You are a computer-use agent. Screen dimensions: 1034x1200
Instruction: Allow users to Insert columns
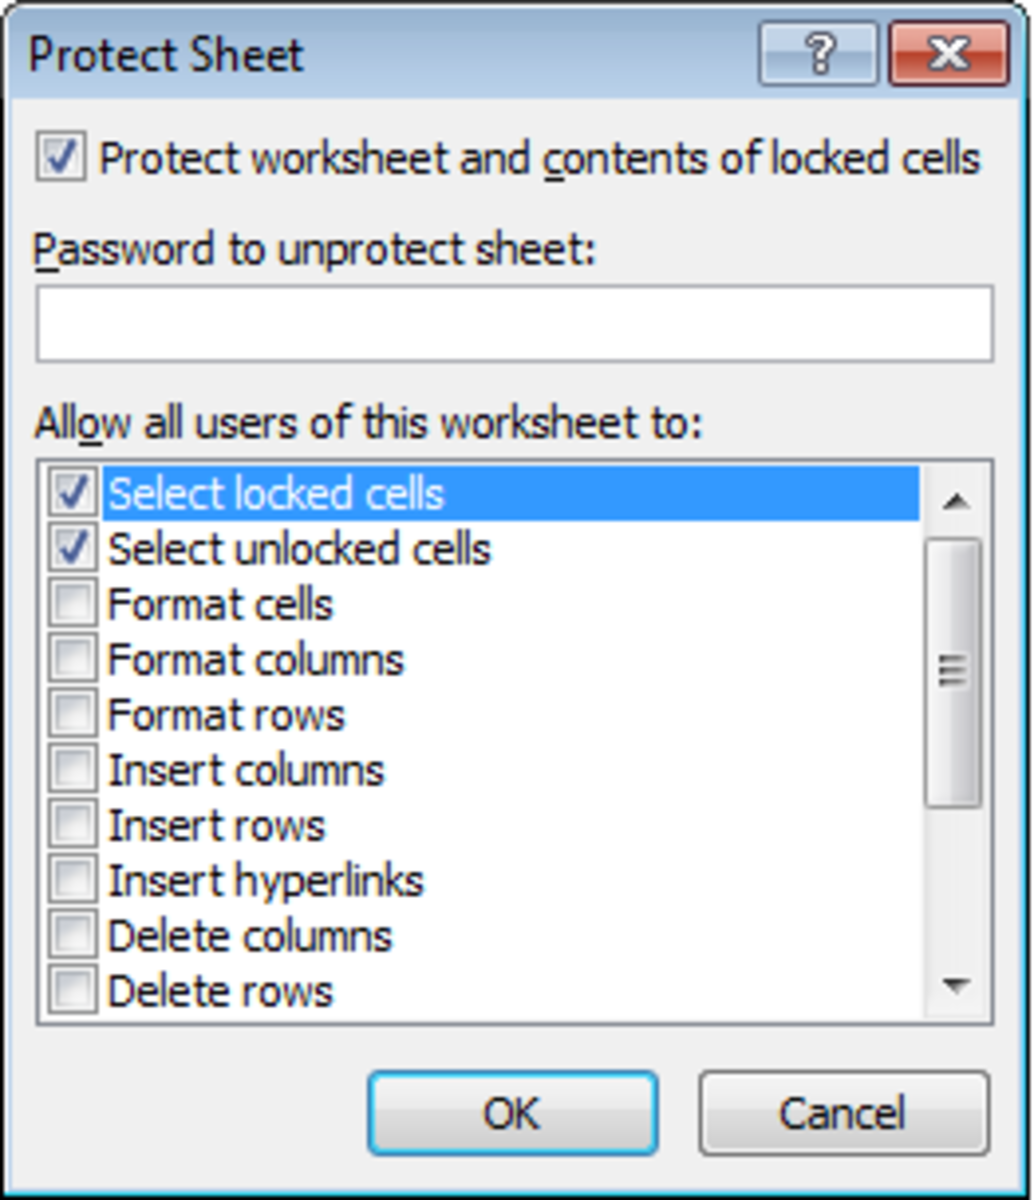coord(71,769)
